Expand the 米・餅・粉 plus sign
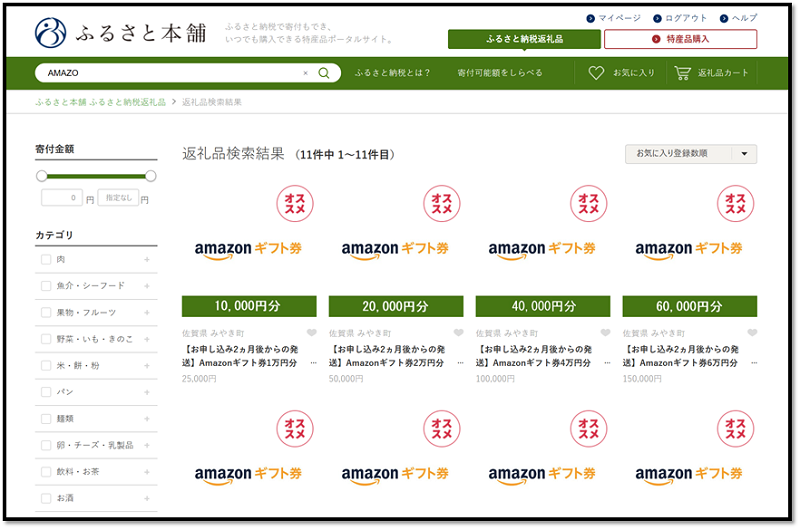 (x=147, y=366)
